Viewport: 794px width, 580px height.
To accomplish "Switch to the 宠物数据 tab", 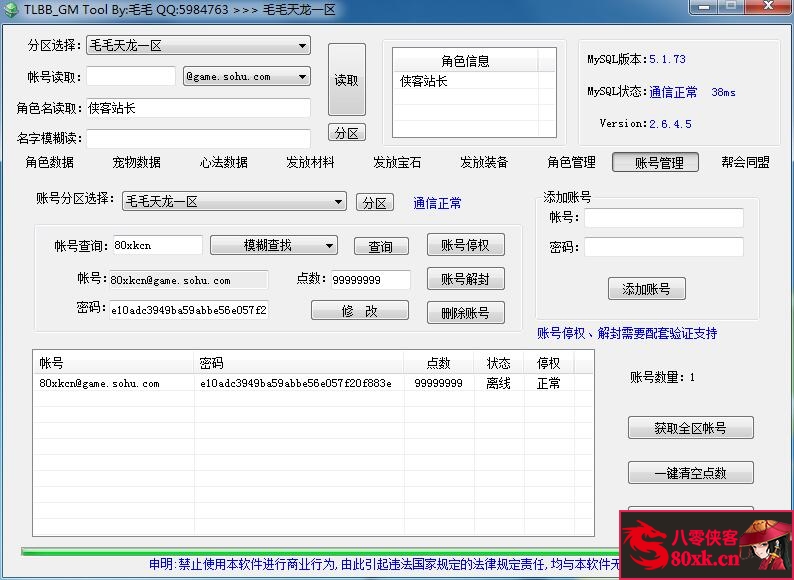I will tap(137, 163).
